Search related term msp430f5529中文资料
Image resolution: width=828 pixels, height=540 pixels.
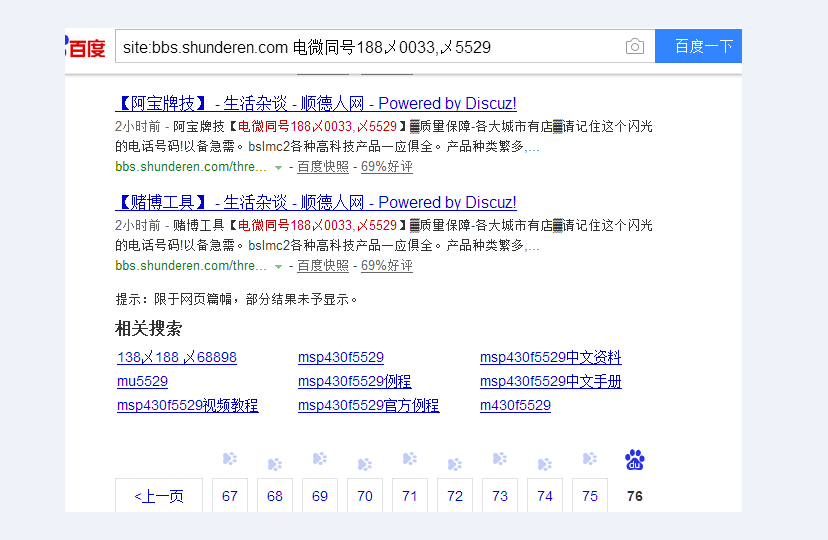(551, 357)
